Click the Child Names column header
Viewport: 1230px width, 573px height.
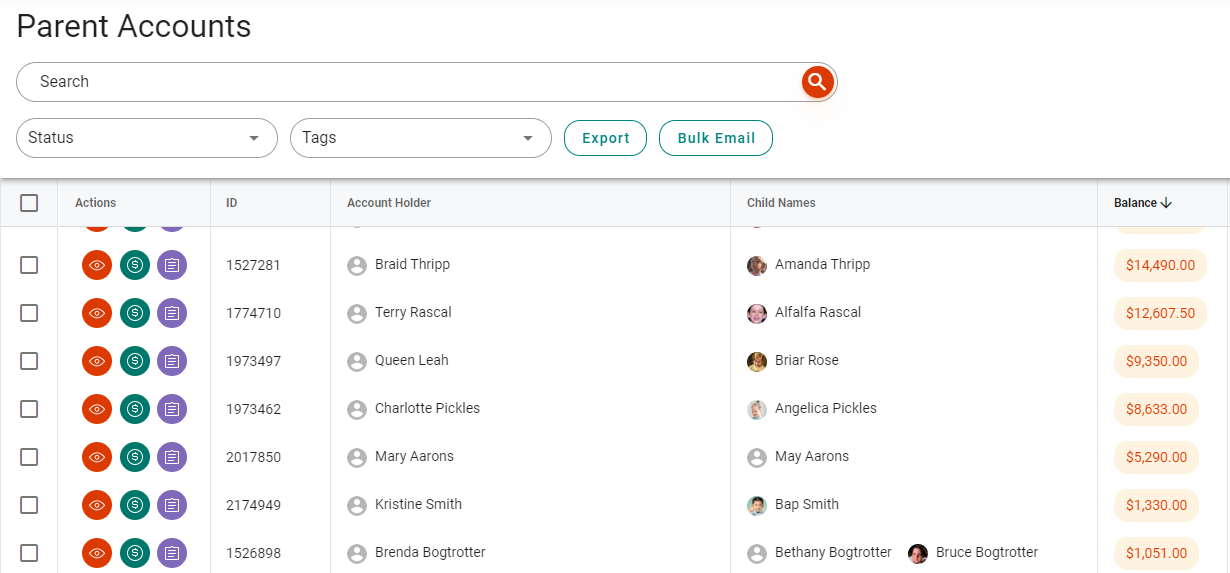[x=781, y=203]
